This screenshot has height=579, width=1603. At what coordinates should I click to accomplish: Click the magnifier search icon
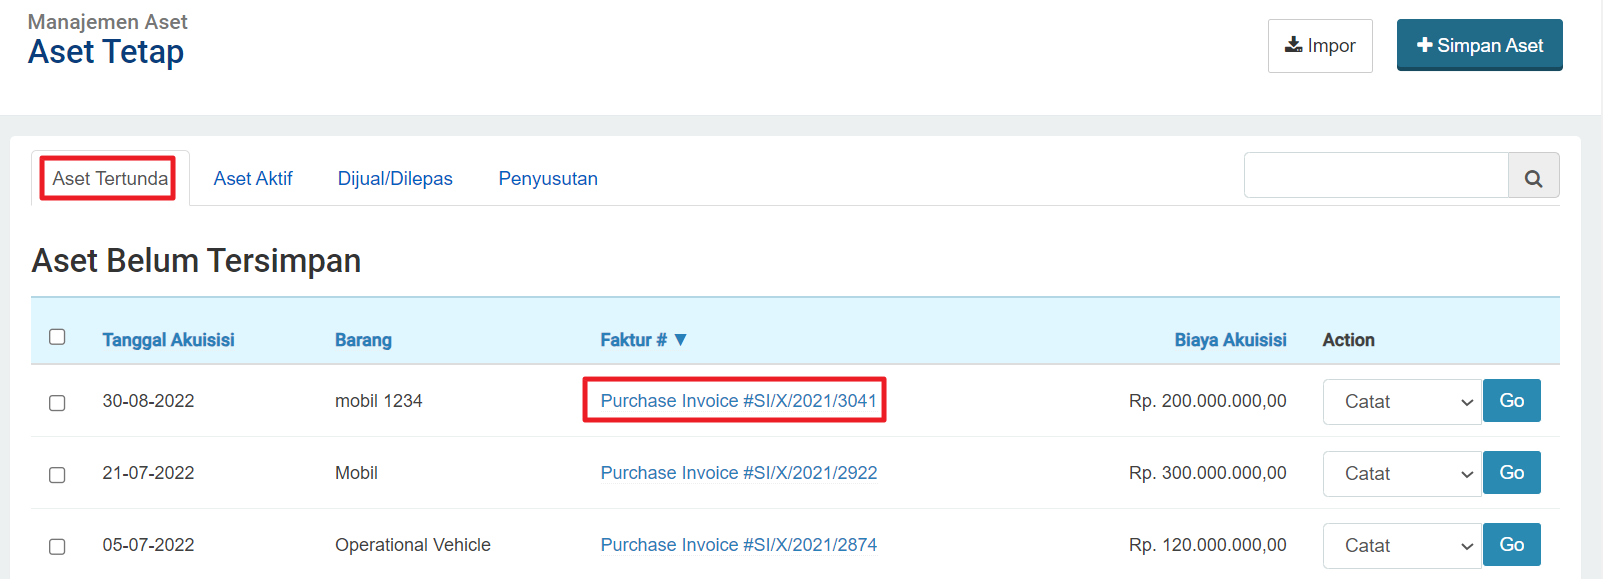coord(1533,176)
